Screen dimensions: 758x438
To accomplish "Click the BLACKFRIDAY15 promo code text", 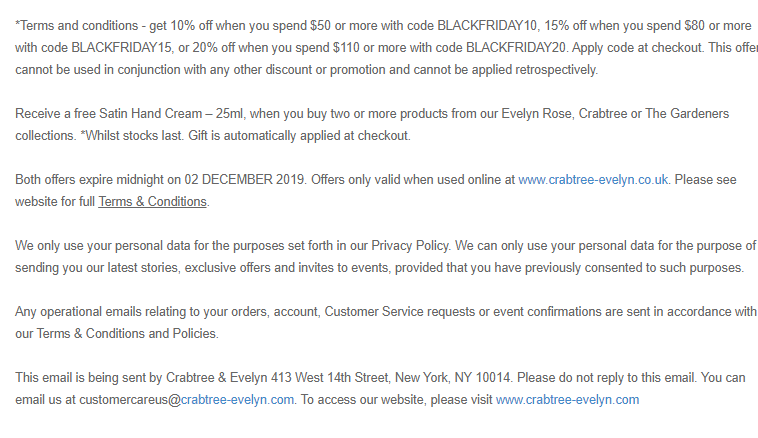I will (x=121, y=48).
